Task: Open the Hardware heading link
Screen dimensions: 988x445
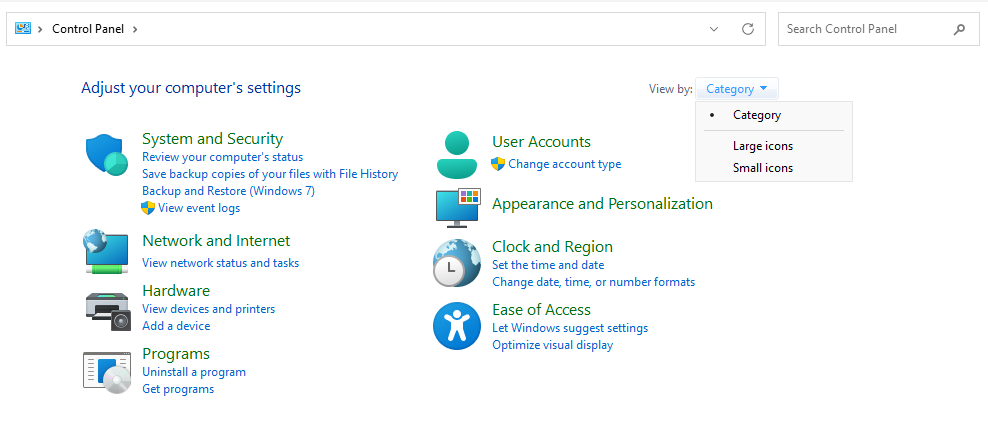Action: (176, 291)
